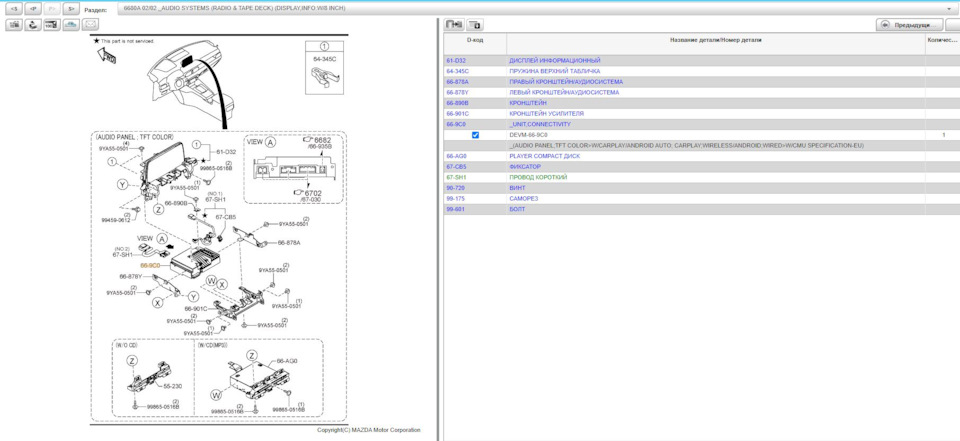Open '_UNIT,CONNECTIVITY' part link
The height and width of the screenshot is (441, 960).
[540, 124]
